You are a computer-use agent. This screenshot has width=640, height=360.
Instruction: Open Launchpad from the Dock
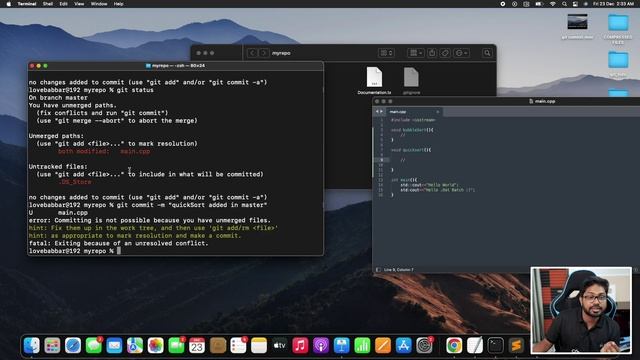click(x=52, y=345)
